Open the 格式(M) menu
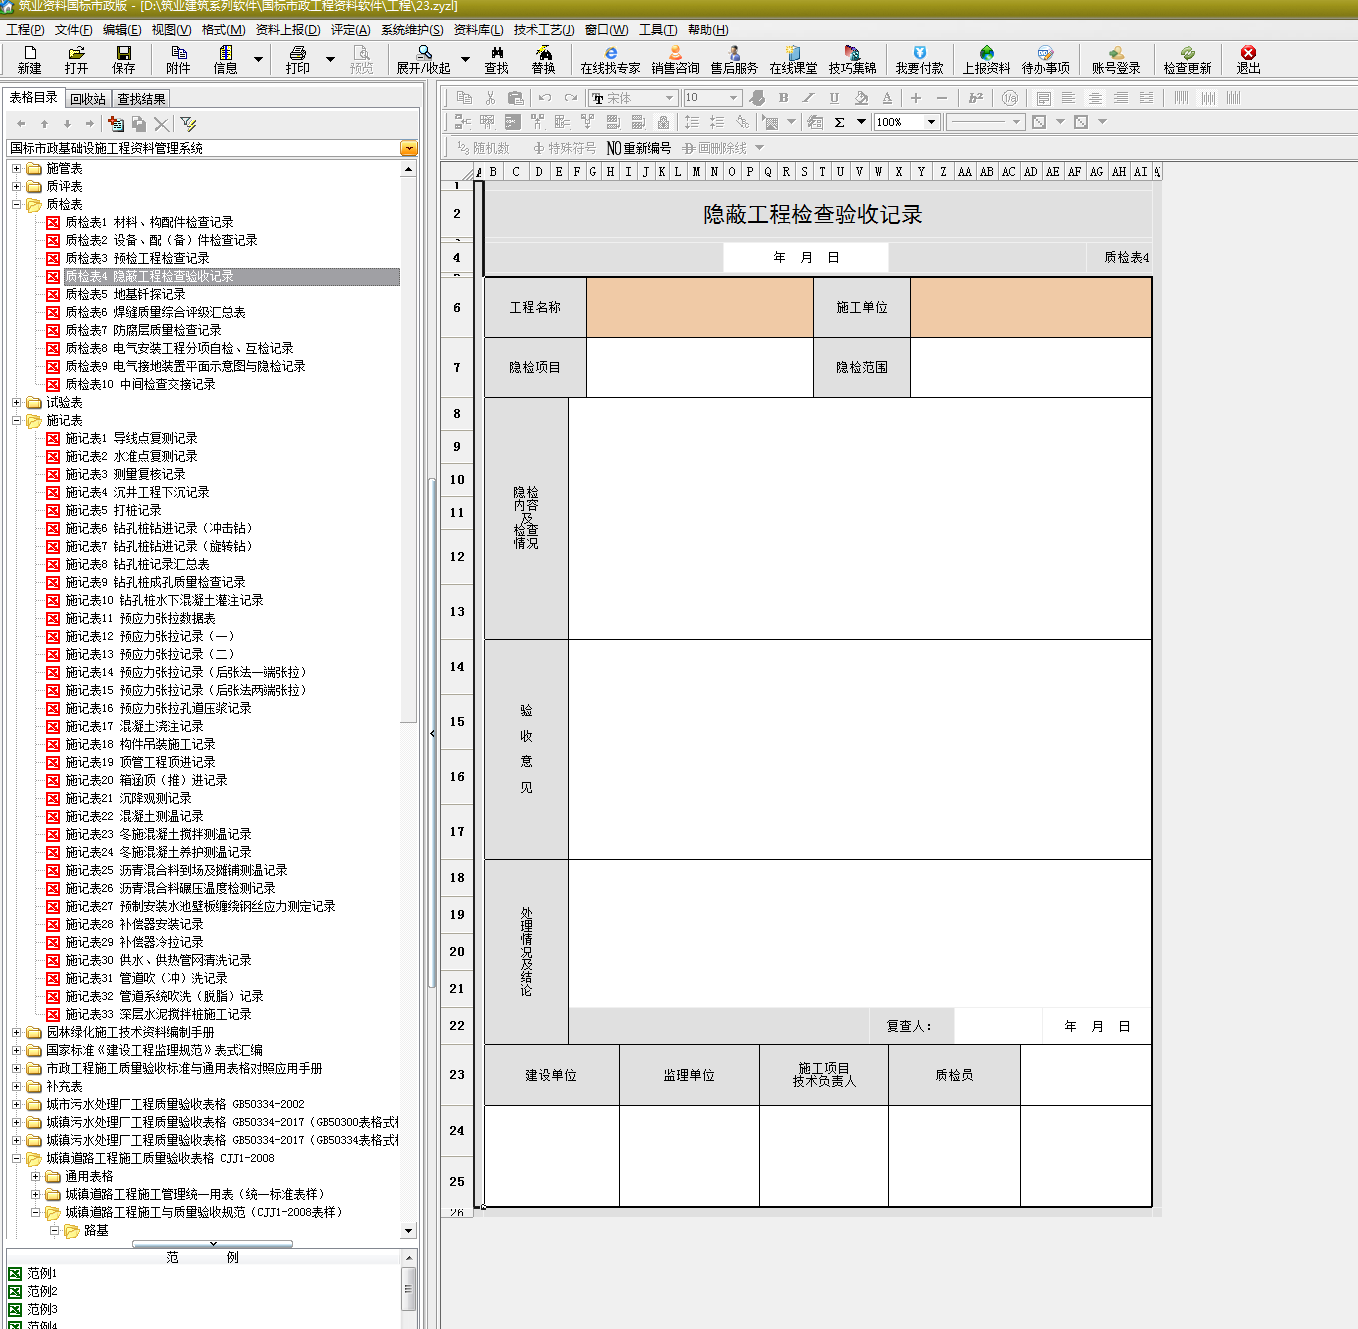The width and height of the screenshot is (1358, 1329). (x=223, y=30)
